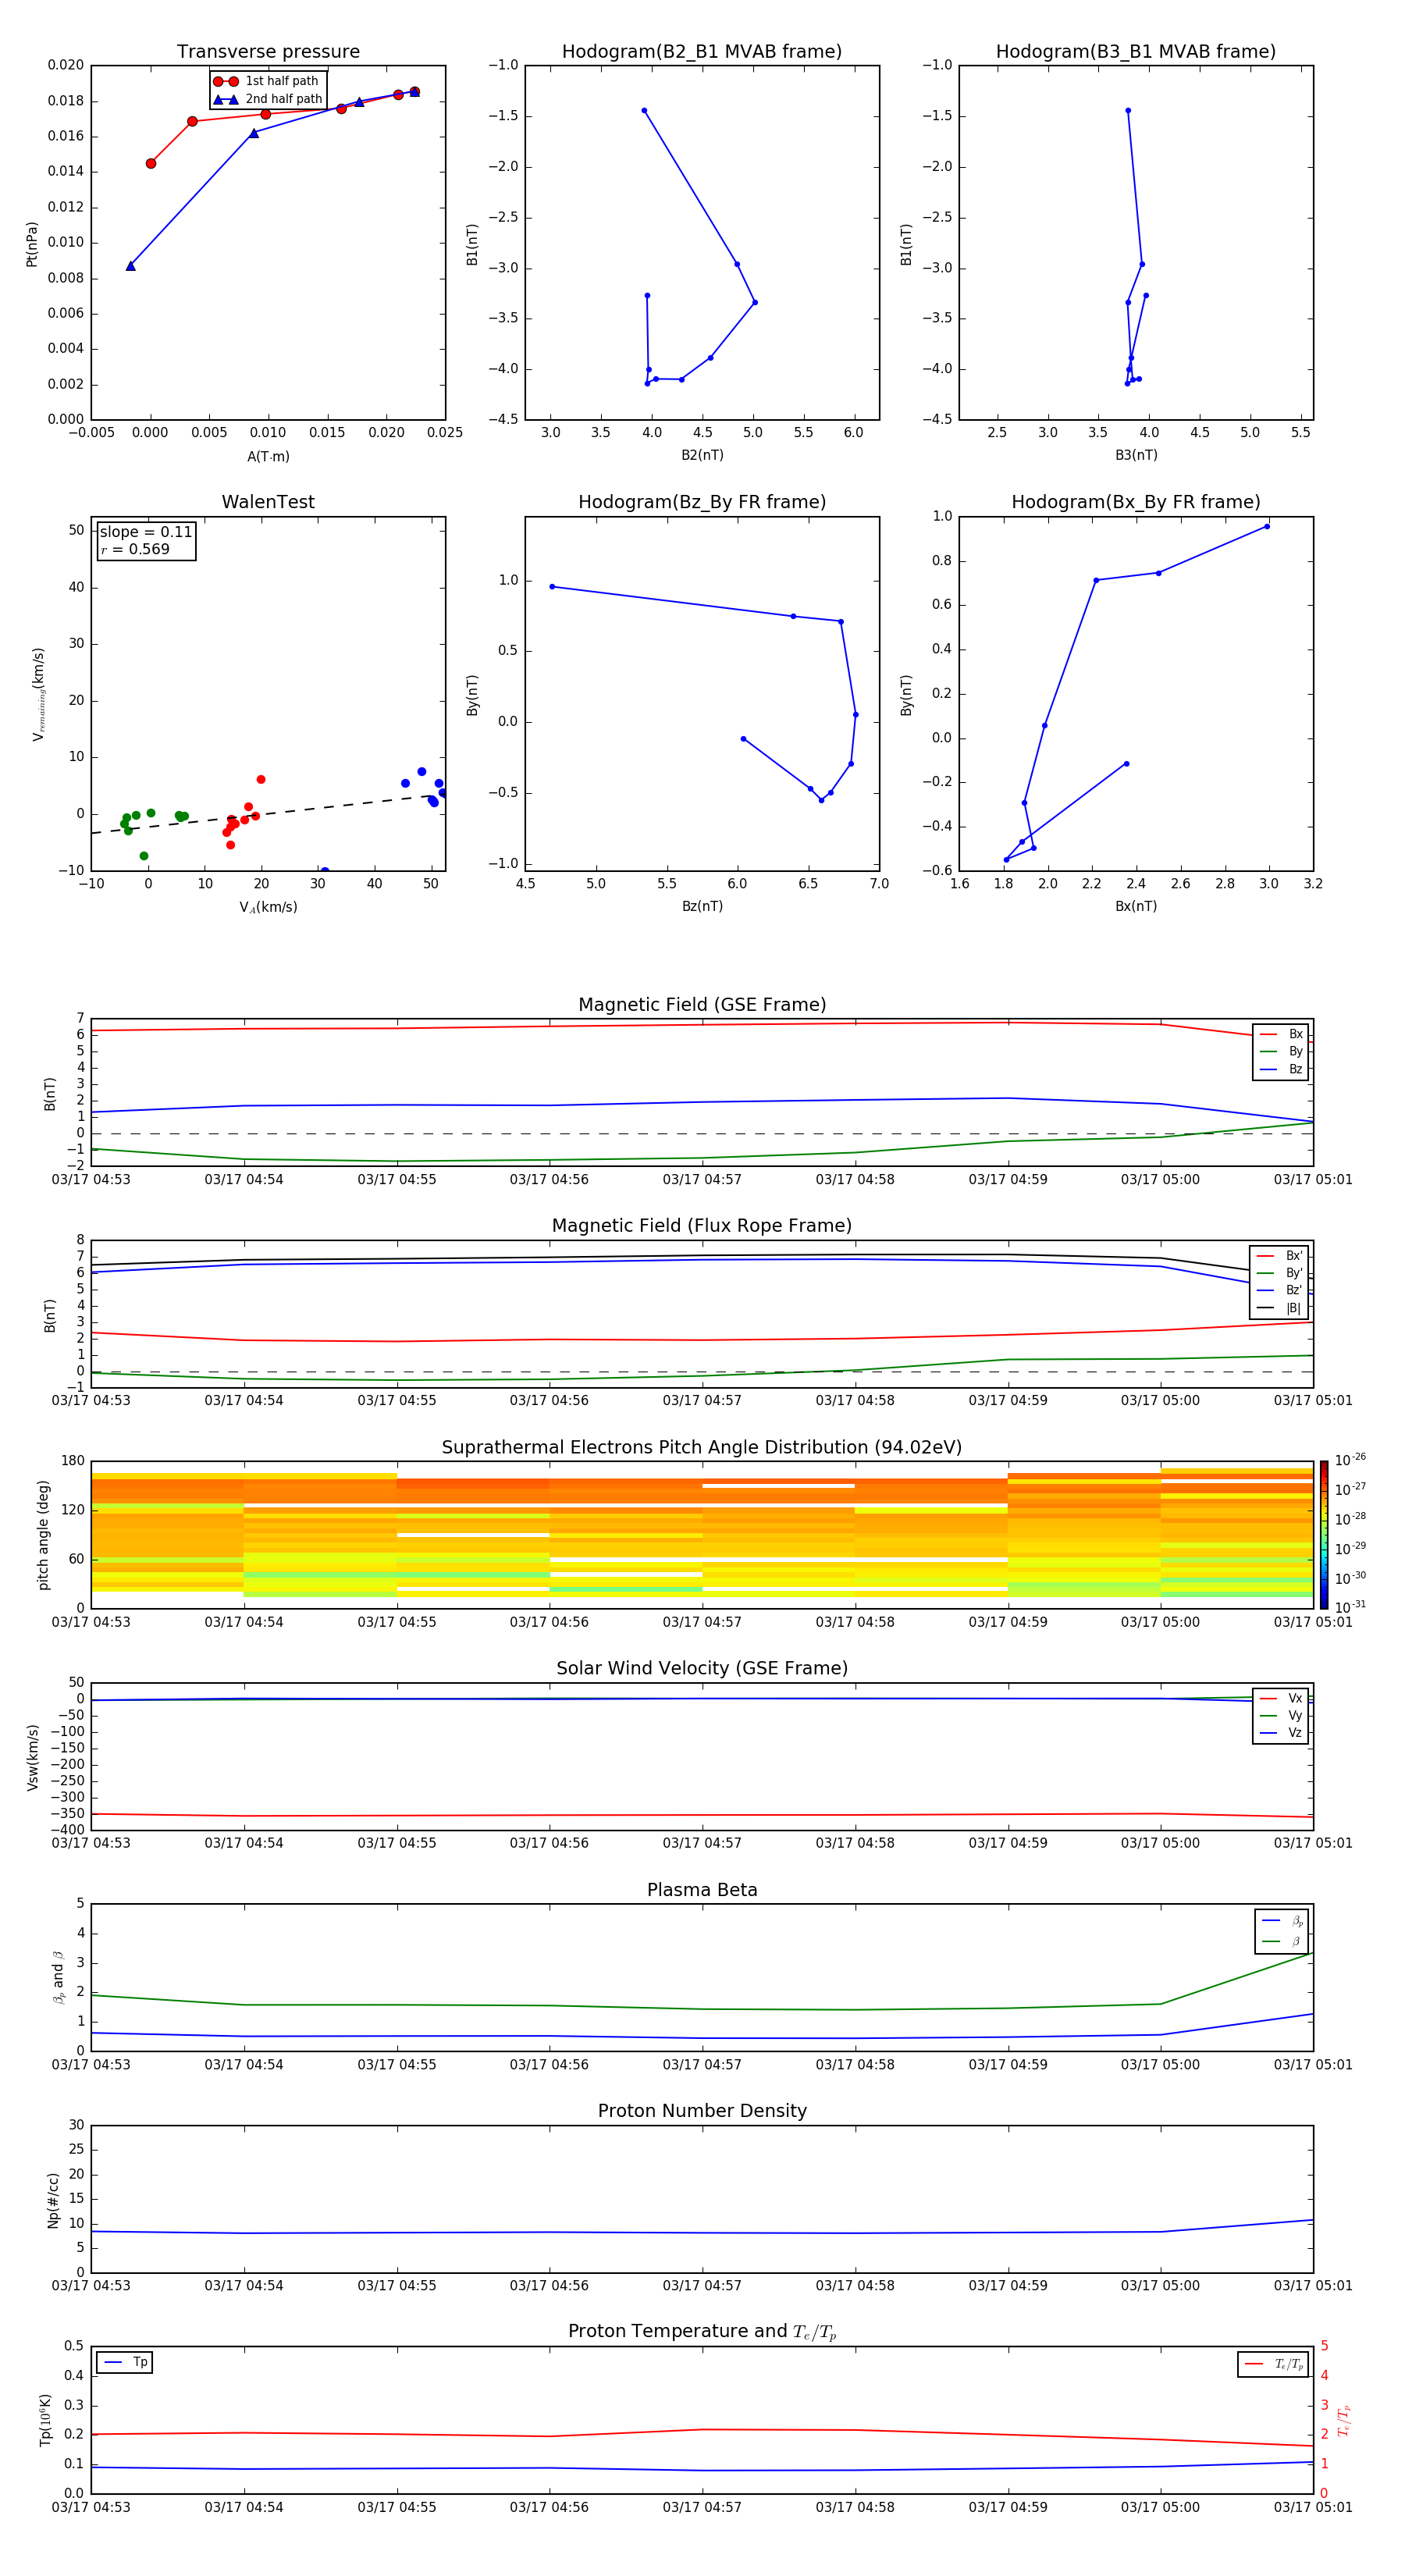Click the 'Hodogram(Bx_By FR frame)' title
The height and width of the screenshot is (2576, 1405).
(1136, 502)
